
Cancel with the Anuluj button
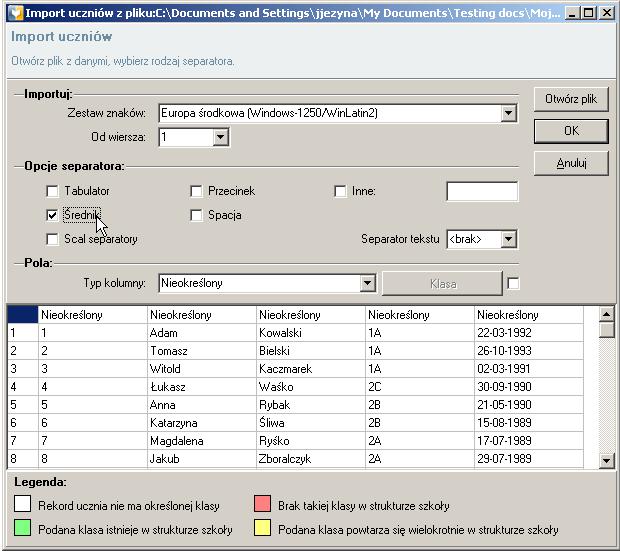(x=571, y=163)
